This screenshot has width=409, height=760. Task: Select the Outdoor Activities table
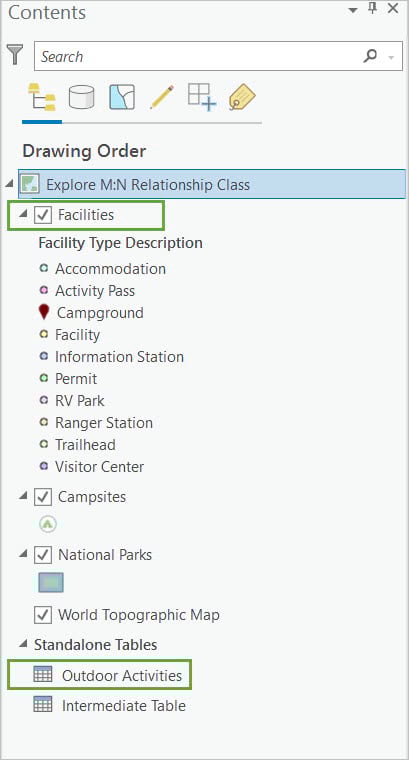(122, 675)
